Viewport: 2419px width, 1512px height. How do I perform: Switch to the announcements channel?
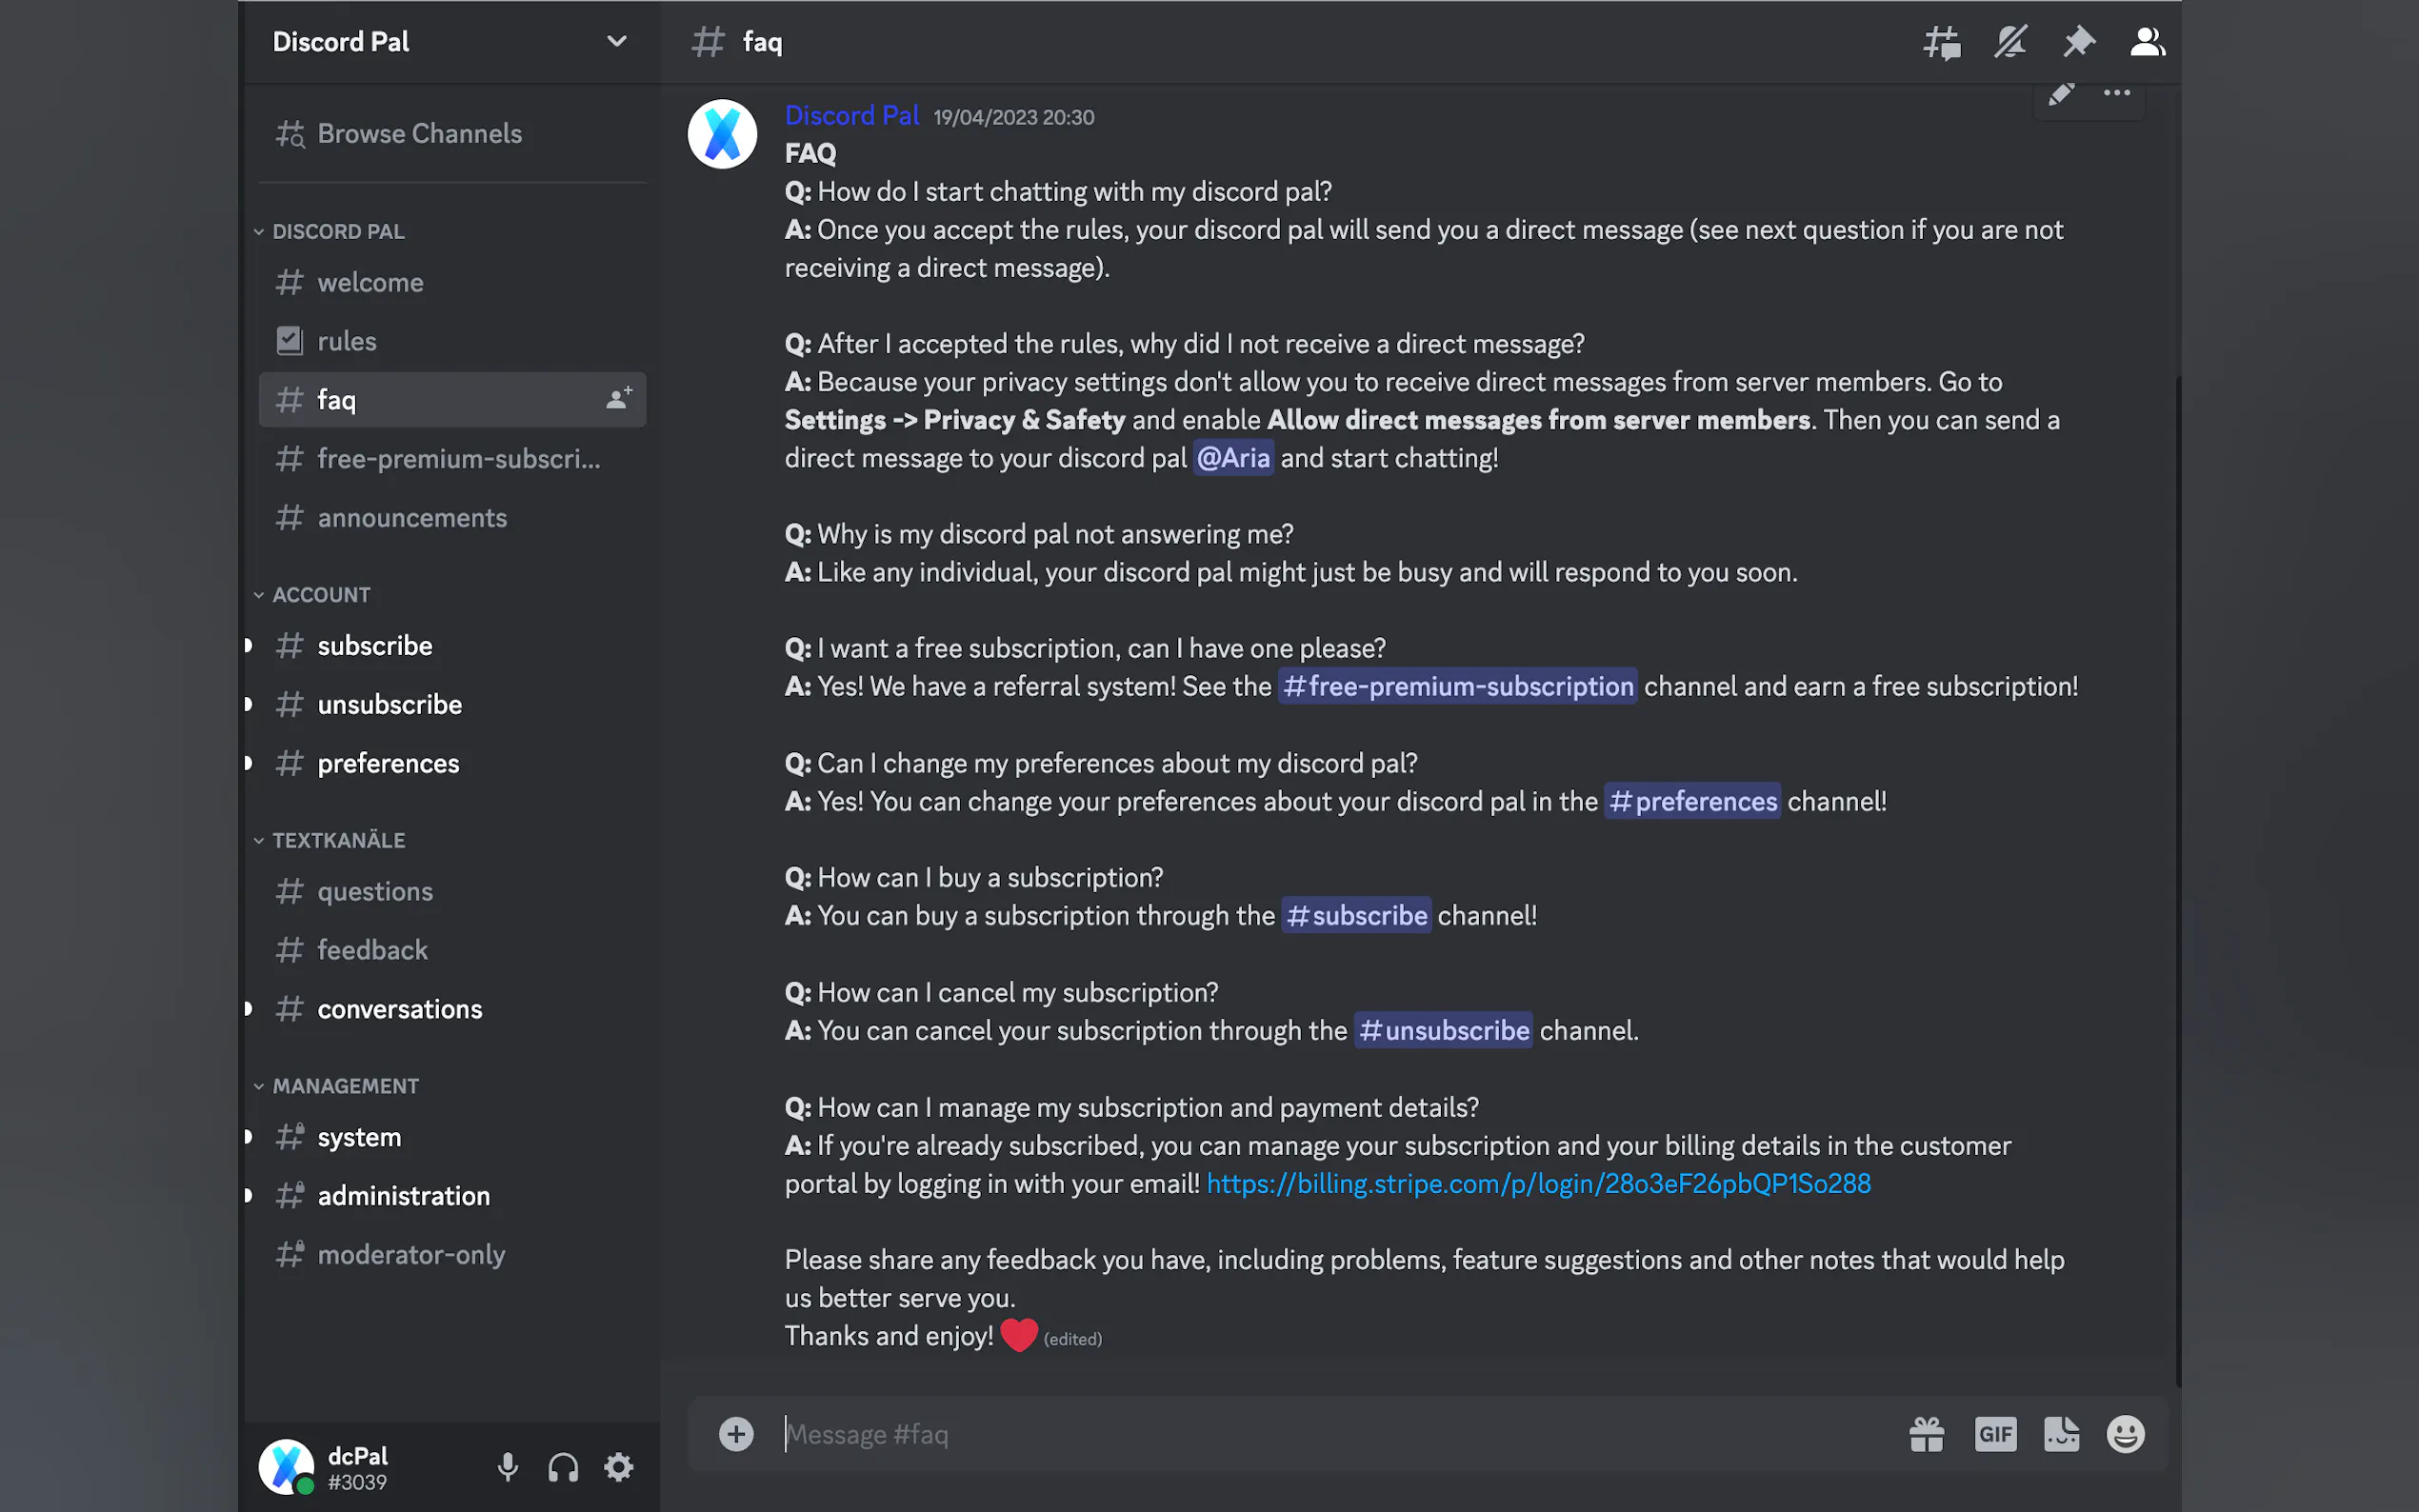pos(412,518)
